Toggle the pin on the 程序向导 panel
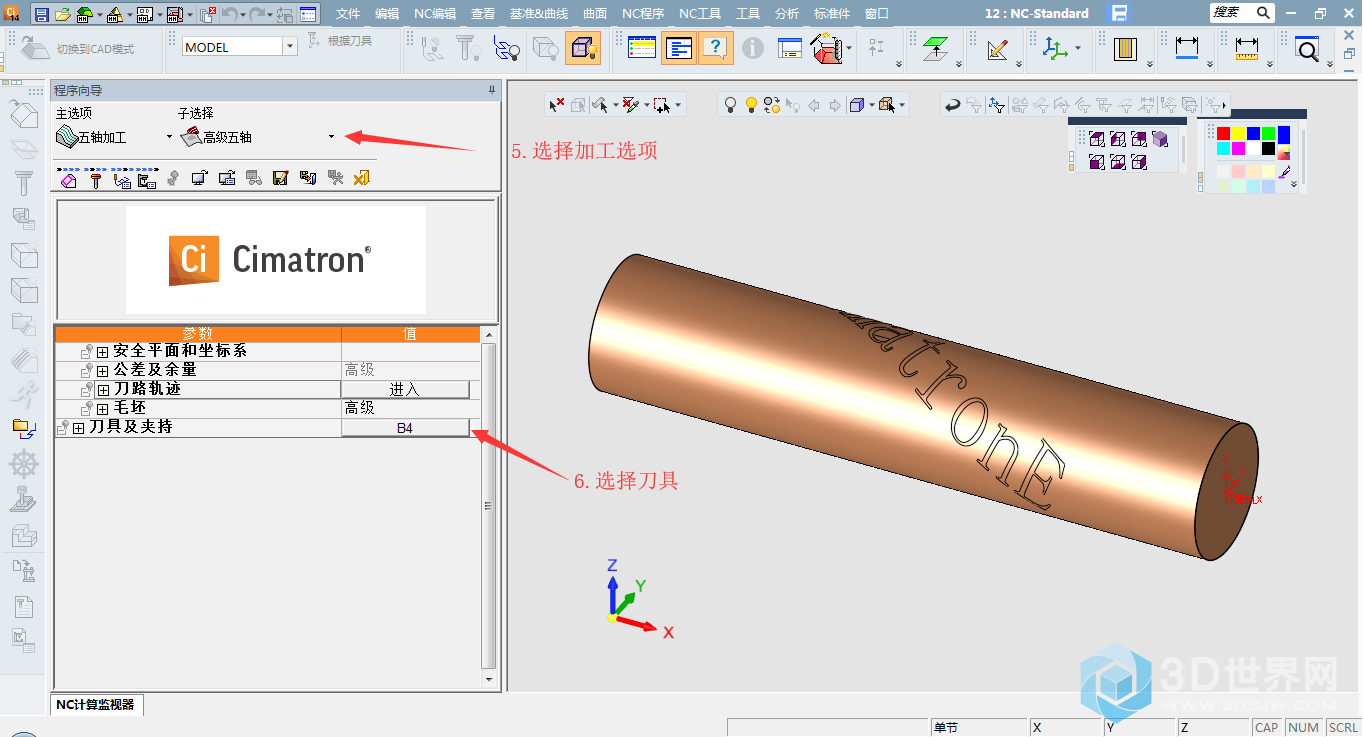Viewport: 1363px width, 737px height. 491,90
